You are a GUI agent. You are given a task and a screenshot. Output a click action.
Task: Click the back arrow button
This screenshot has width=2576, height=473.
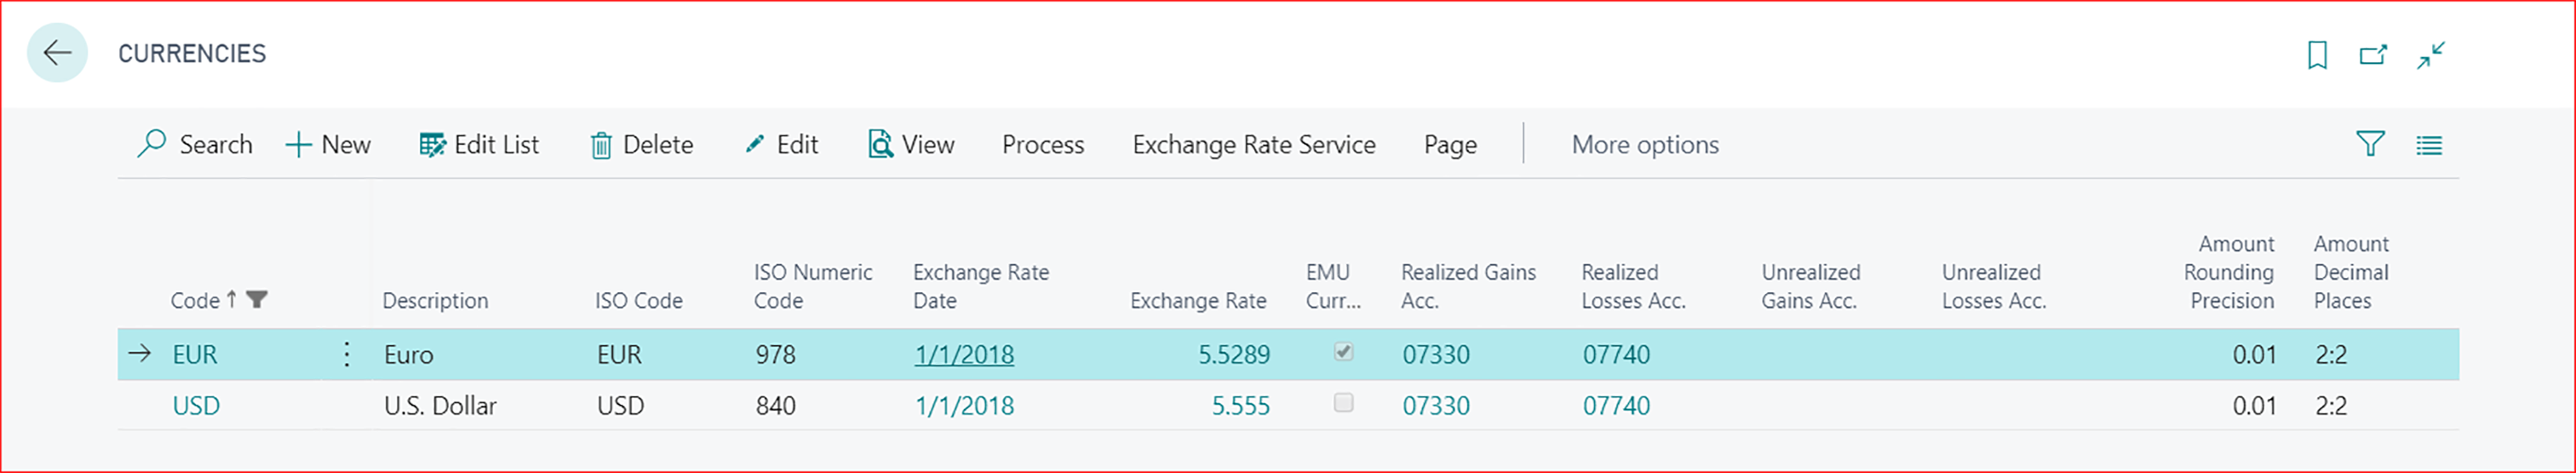point(57,53)
